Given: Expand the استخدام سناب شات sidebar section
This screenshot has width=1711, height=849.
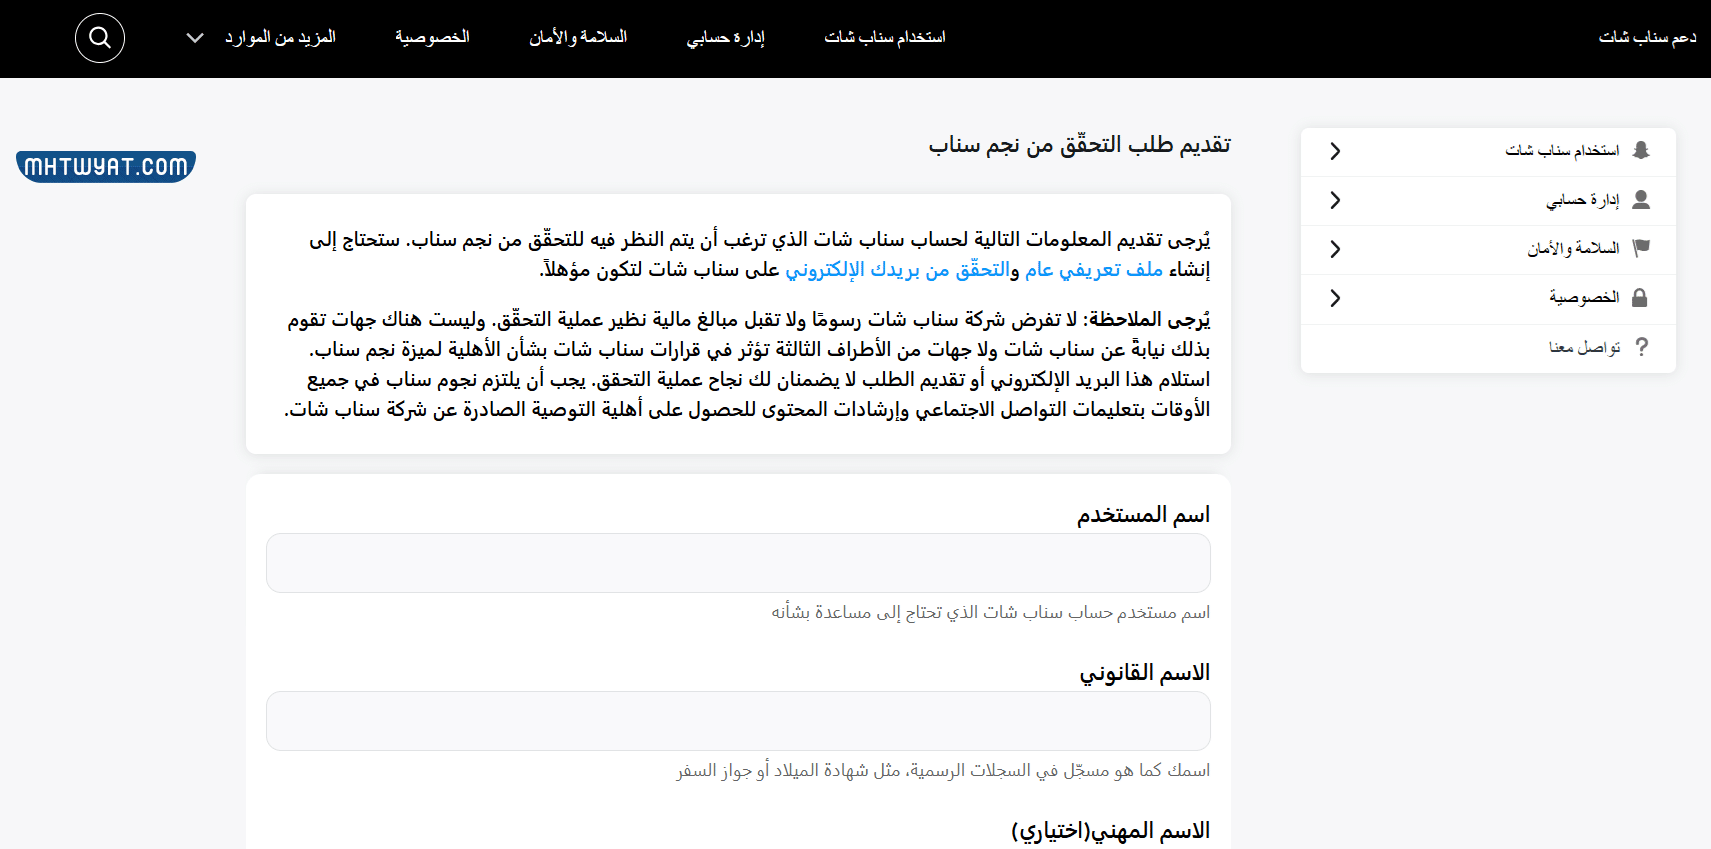Looking at the screenshot, I should pos(1335,151).
